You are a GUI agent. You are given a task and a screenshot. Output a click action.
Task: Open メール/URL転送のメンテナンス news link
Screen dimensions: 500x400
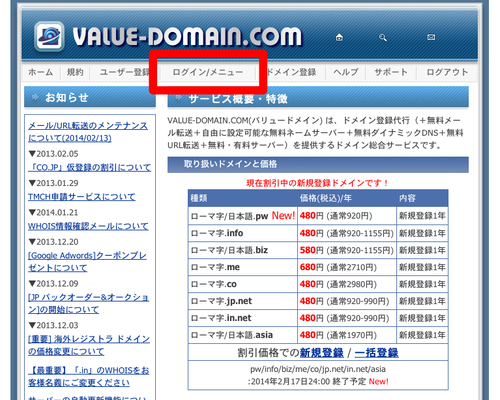point(88,132)
